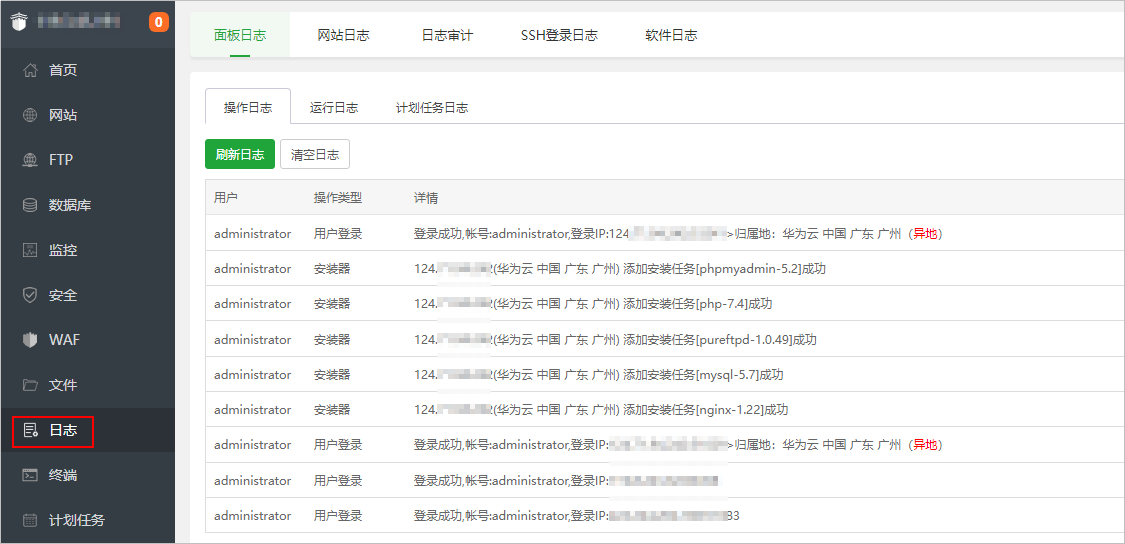Switch to the 日志审计 tab
1125x544 pixels.
447,35
